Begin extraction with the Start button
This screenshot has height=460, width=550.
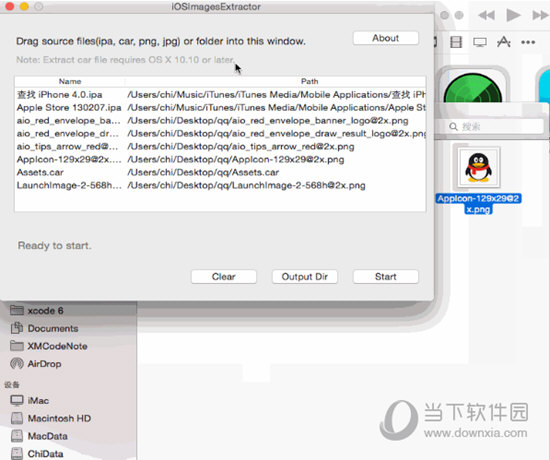coord(385,276)
